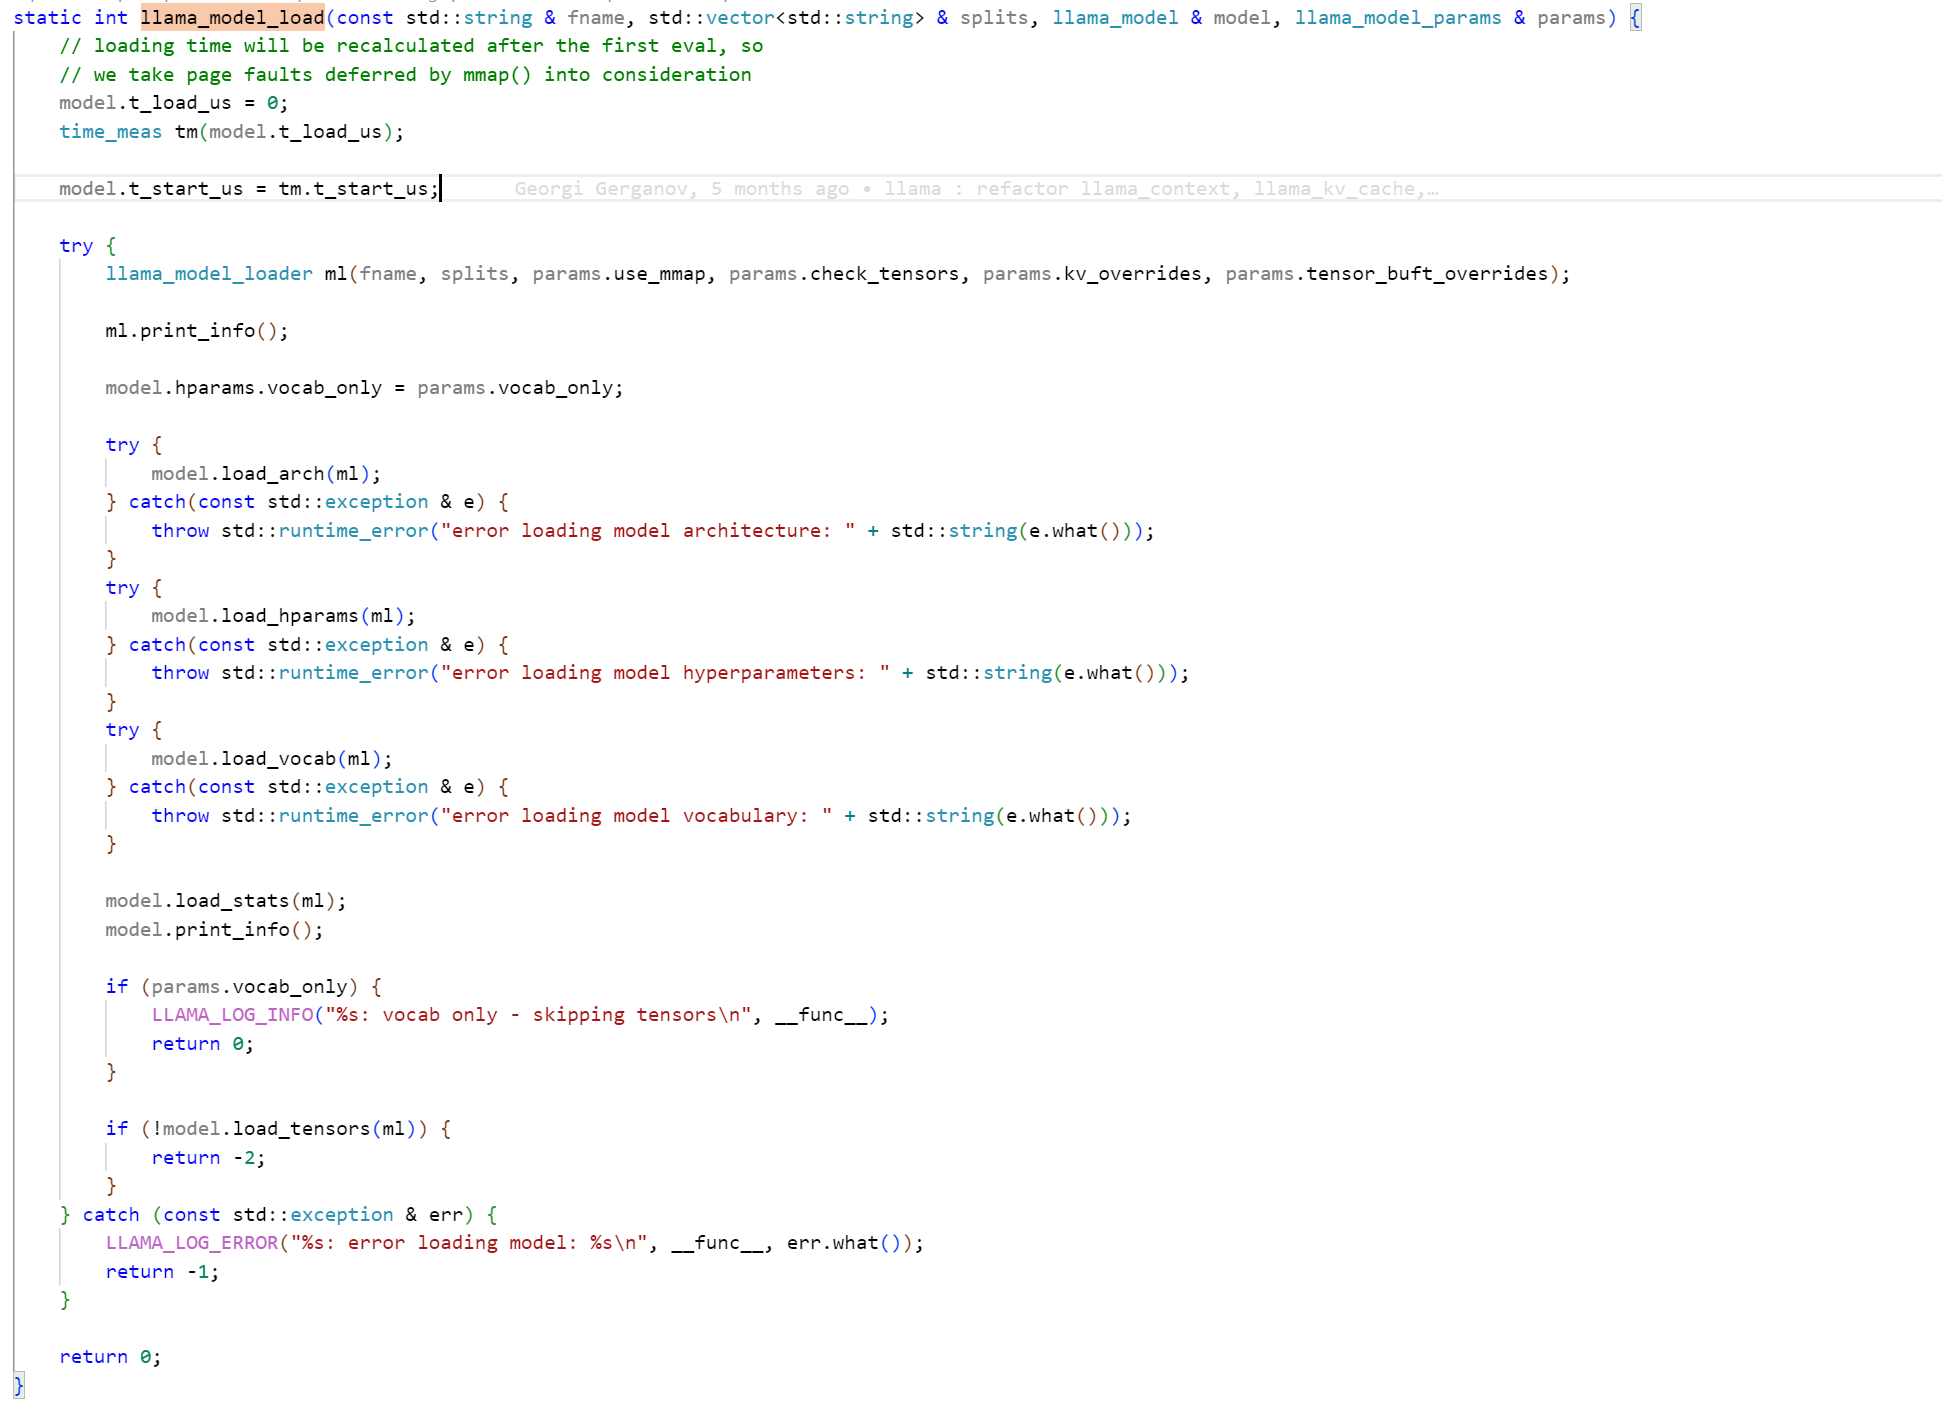Click the model.t_load_us = 0; line

point(174,103)
